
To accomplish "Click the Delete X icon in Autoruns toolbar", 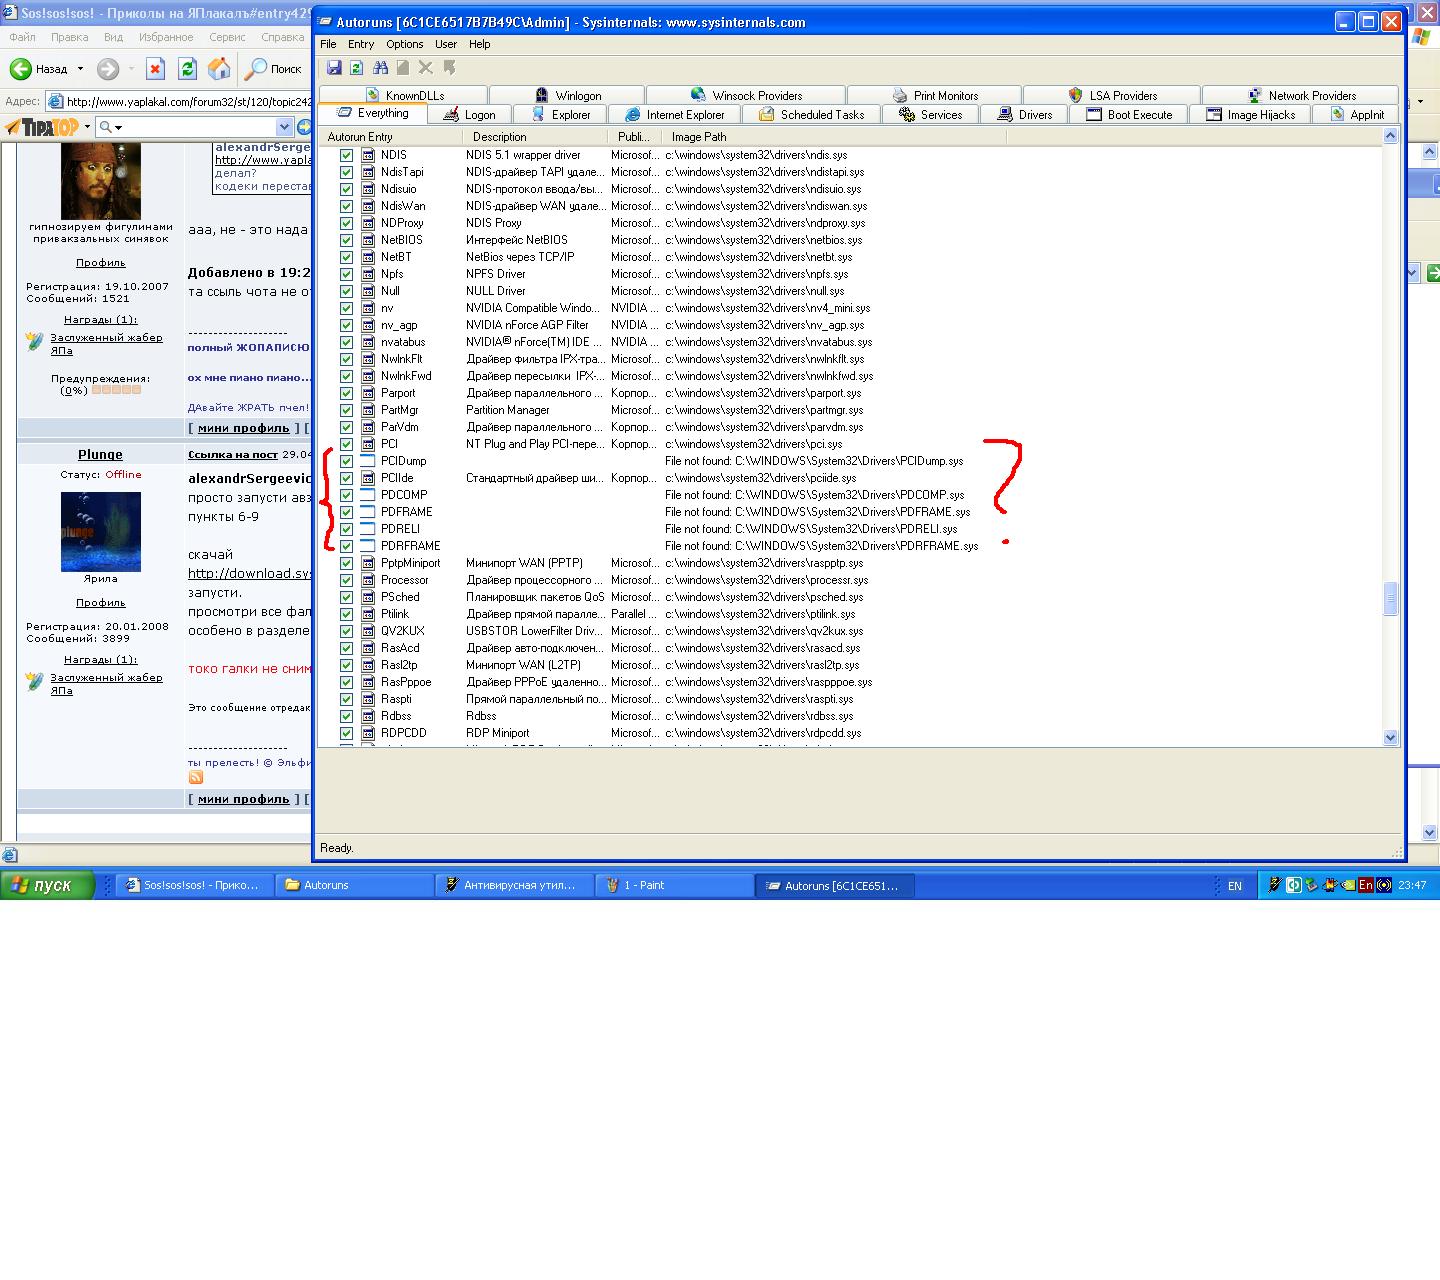I will 426,67.
